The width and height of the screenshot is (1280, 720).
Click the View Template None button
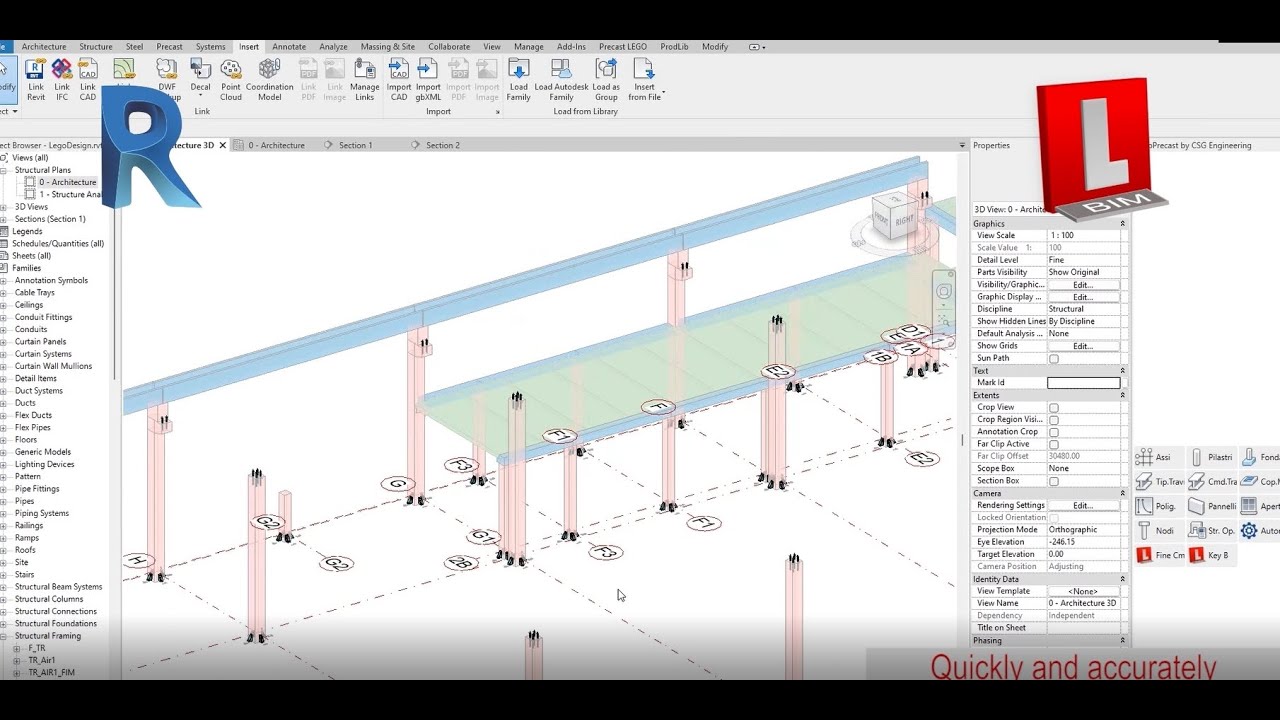[1083, 591]
